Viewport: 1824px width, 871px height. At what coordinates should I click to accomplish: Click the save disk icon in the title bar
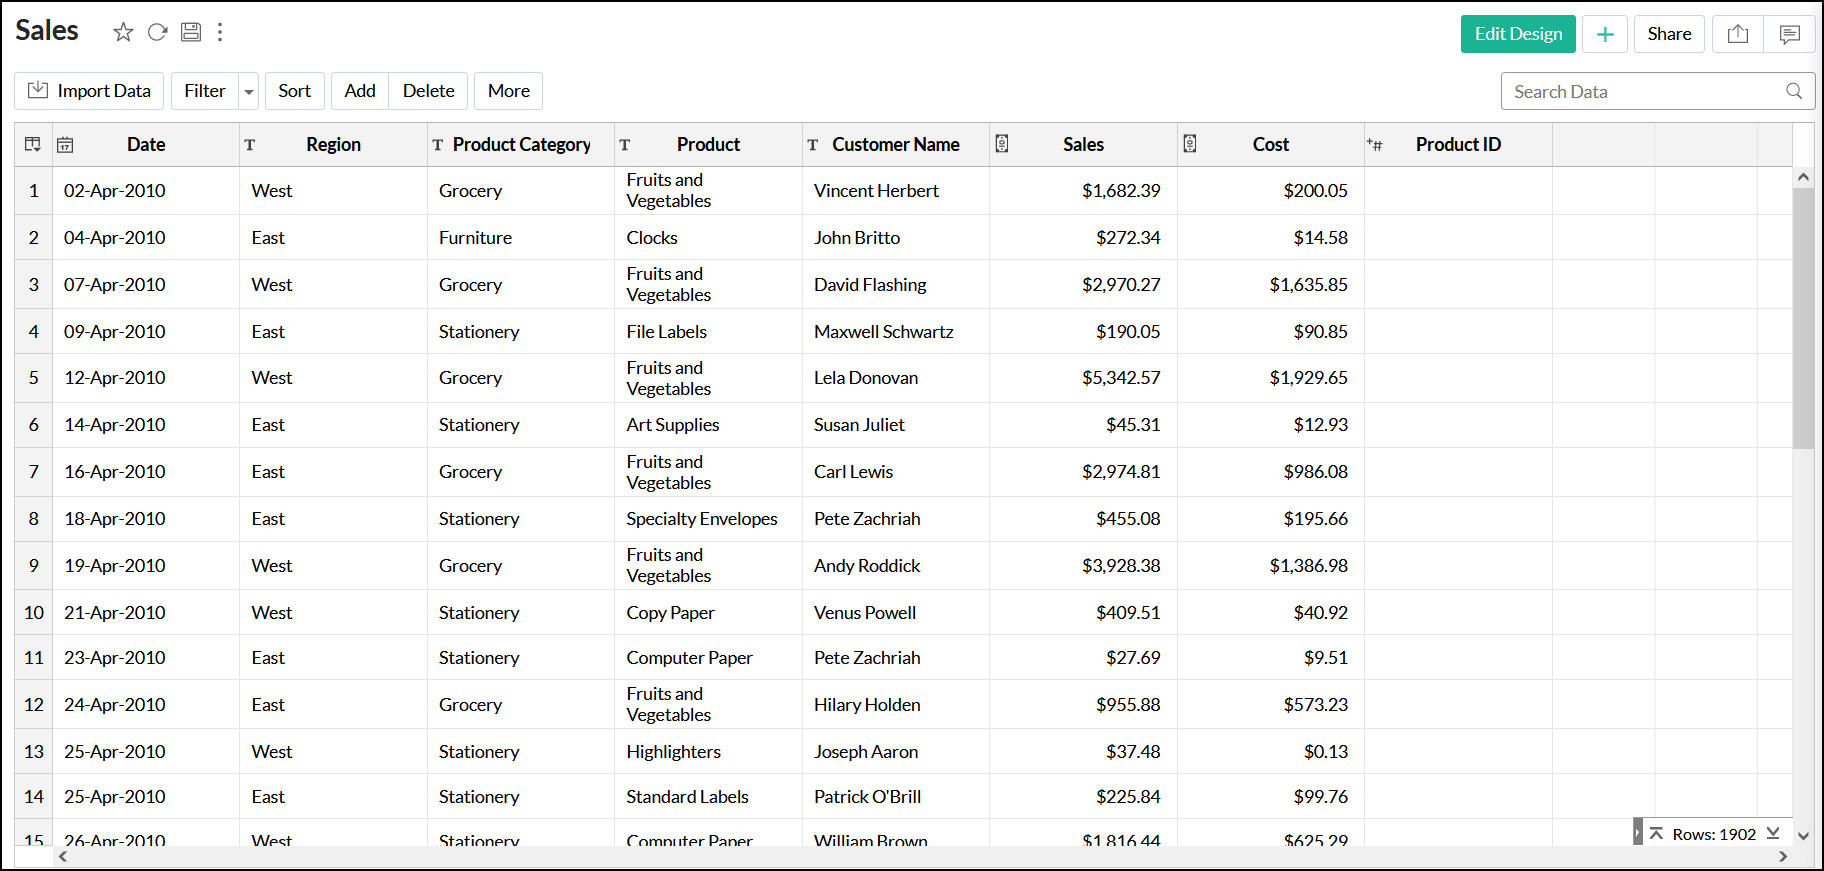point(191,32)
